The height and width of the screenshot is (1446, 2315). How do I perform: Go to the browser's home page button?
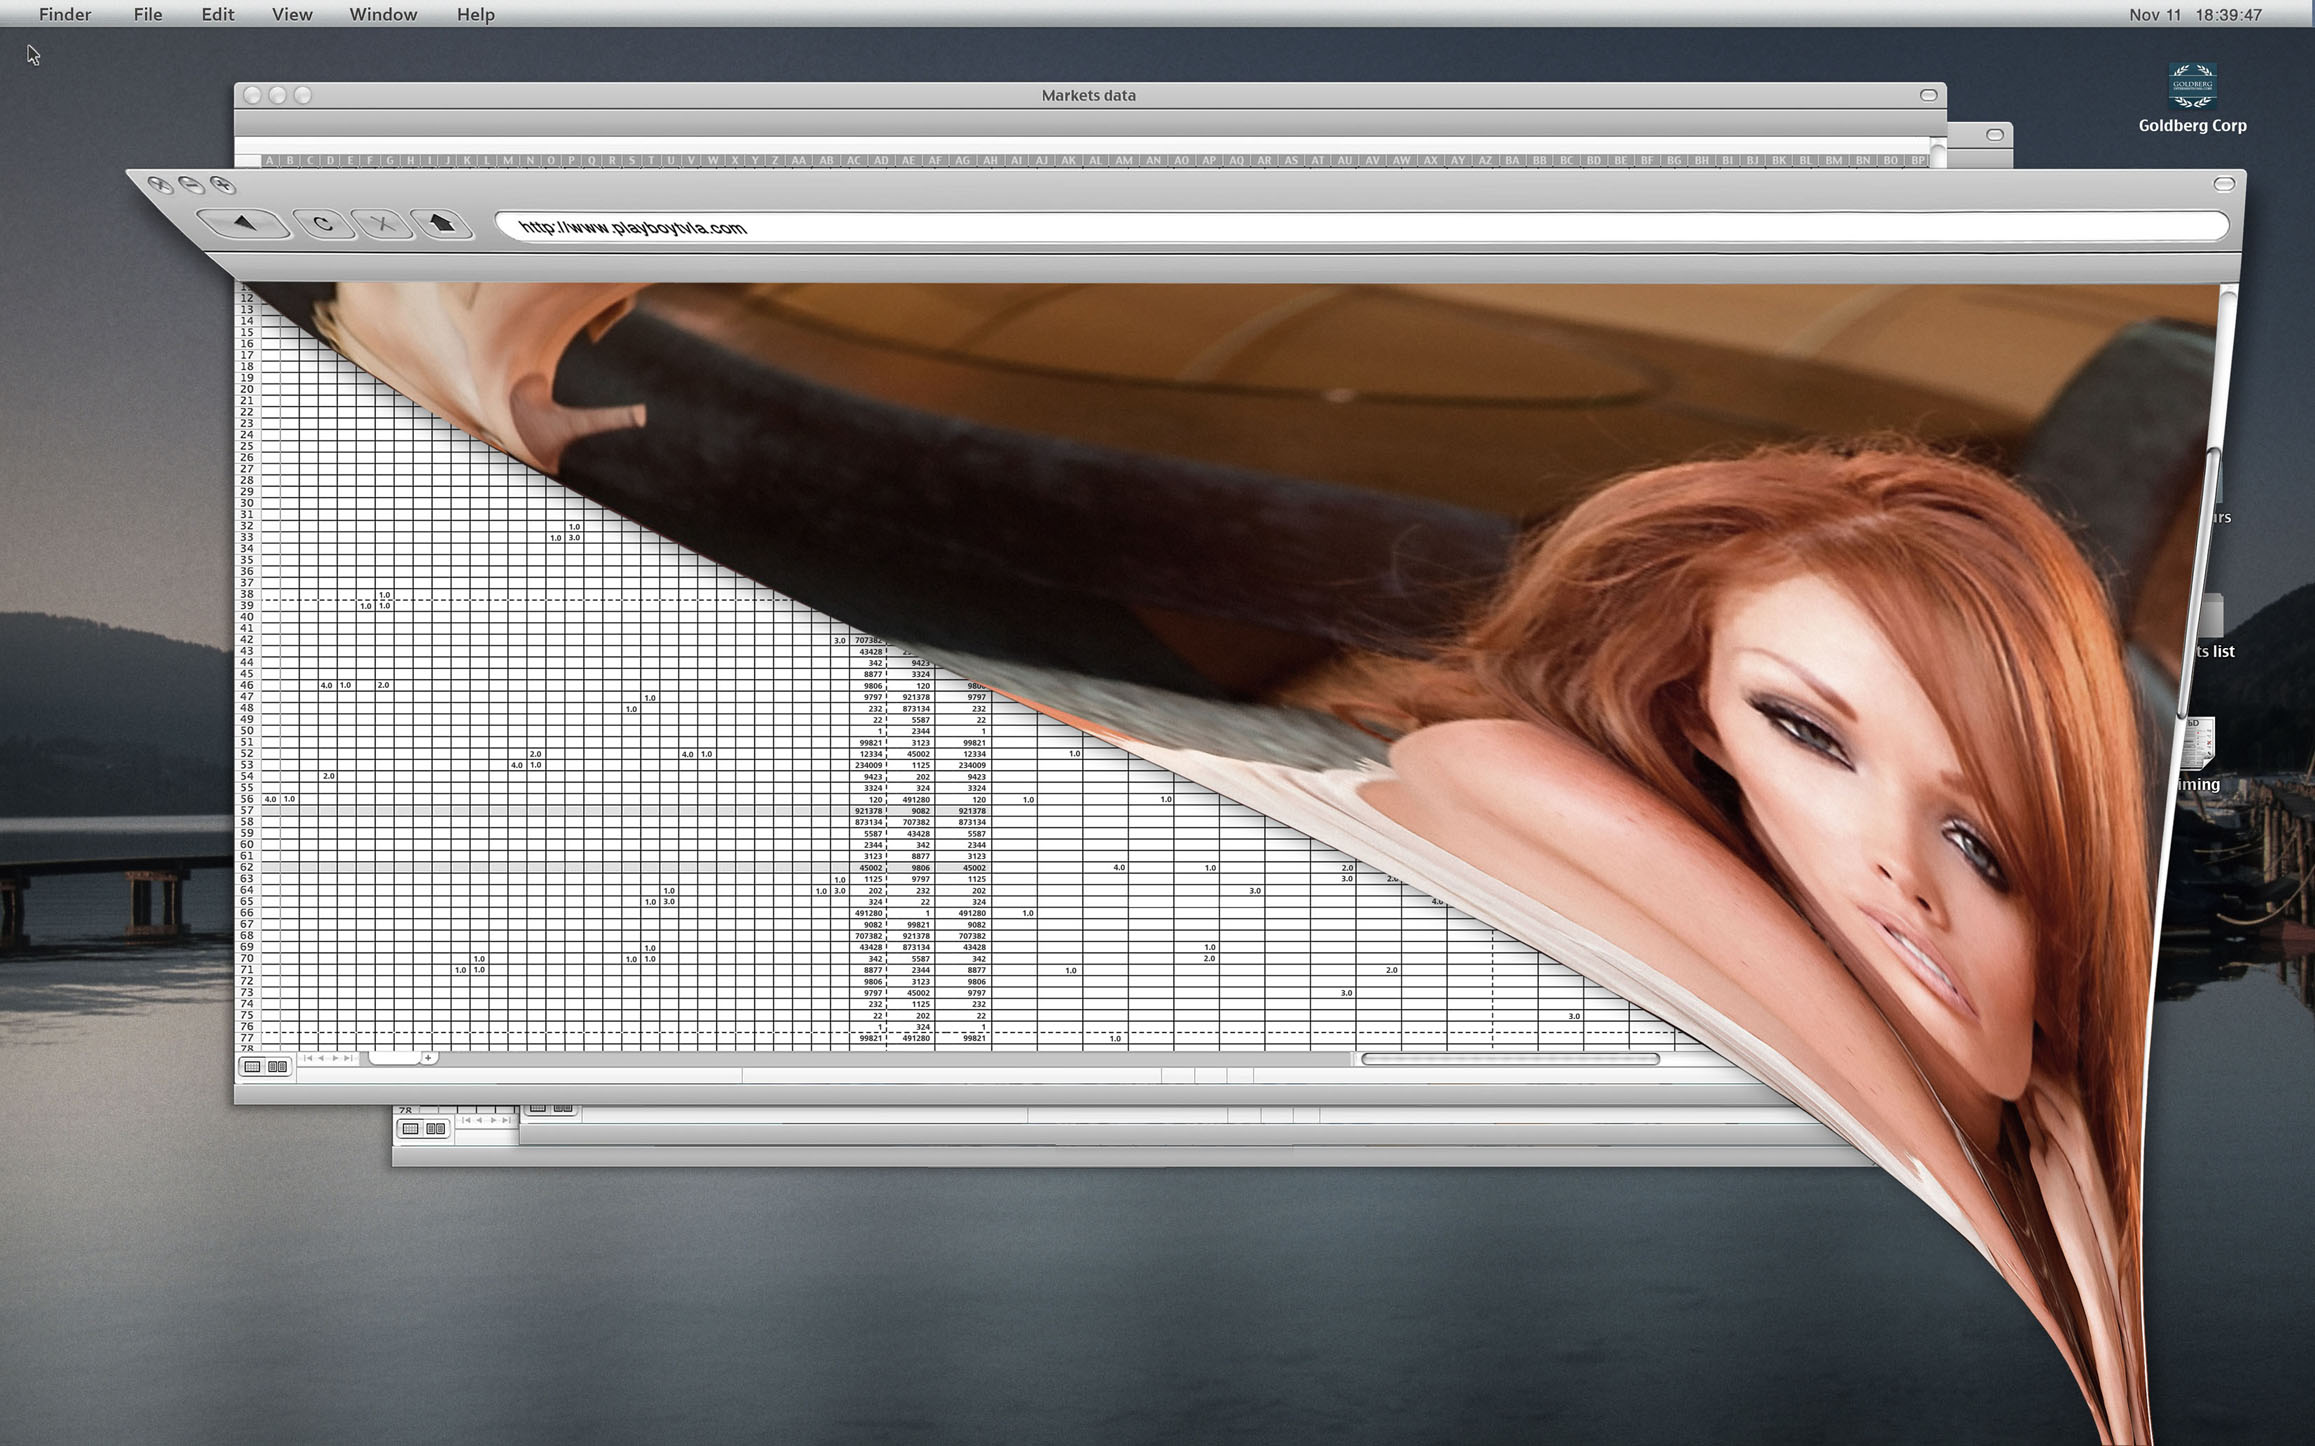[443, 224]
